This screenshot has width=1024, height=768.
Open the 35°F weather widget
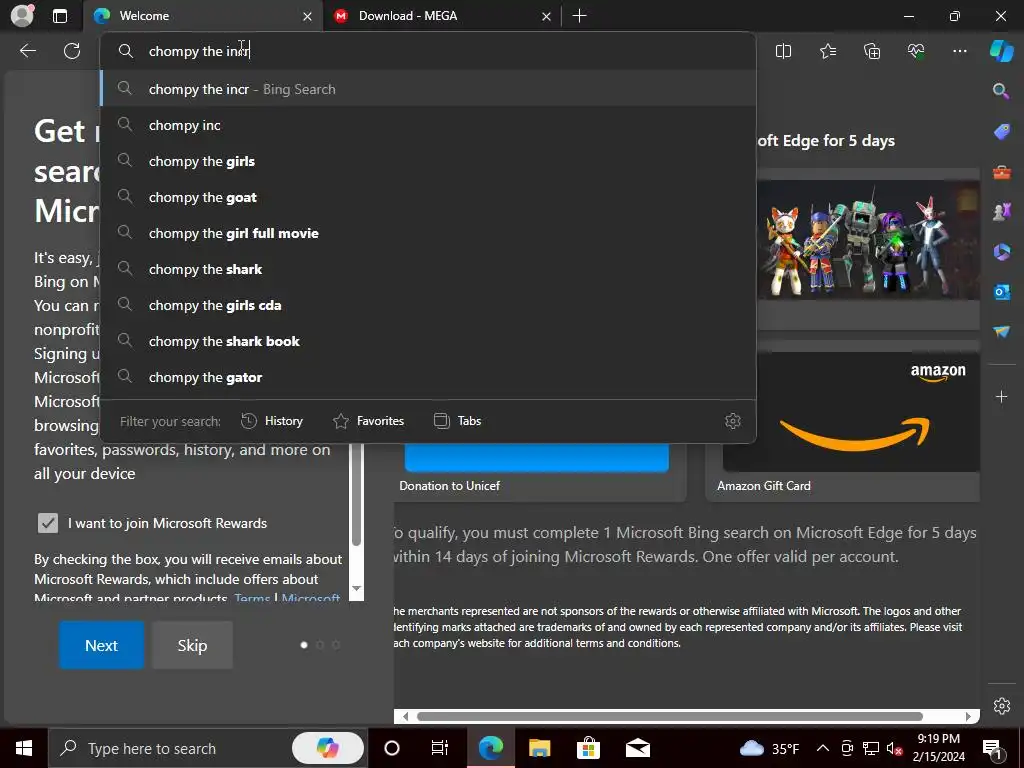769,748
